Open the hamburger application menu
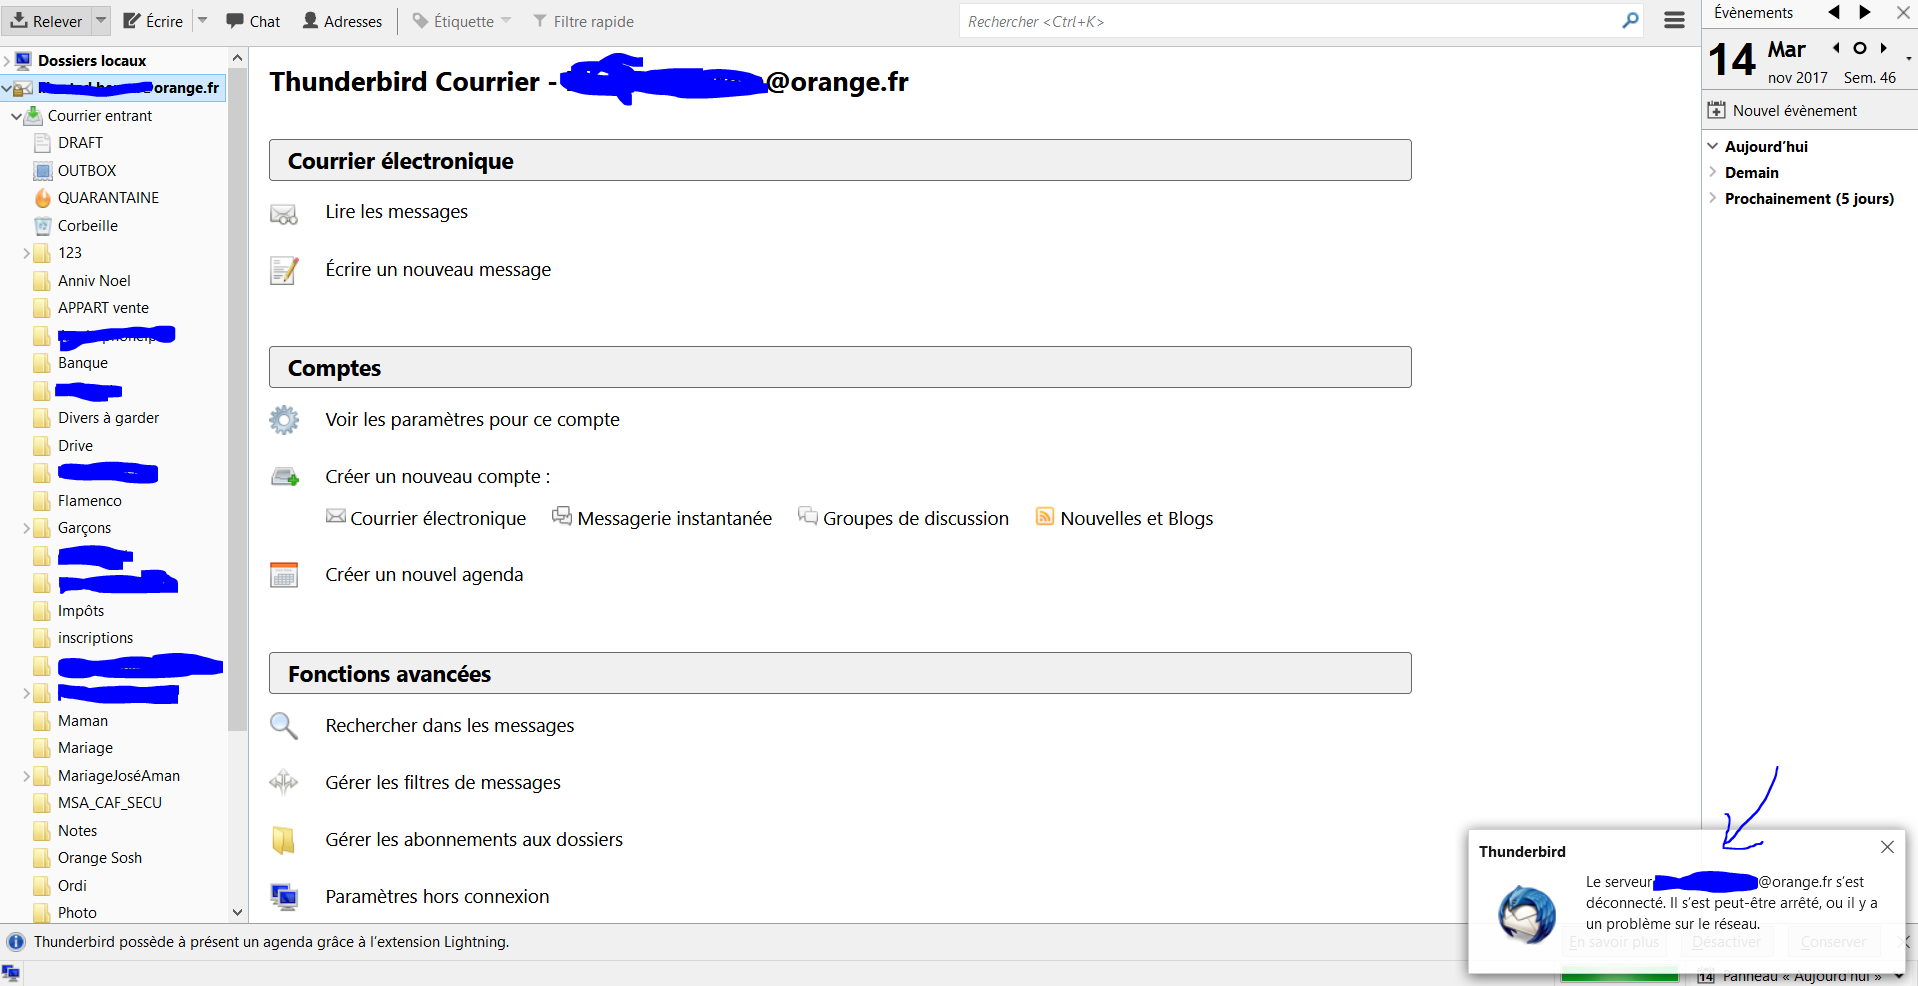The image size is (1918, 986). pyautogui.click(x=1674, y=20)
